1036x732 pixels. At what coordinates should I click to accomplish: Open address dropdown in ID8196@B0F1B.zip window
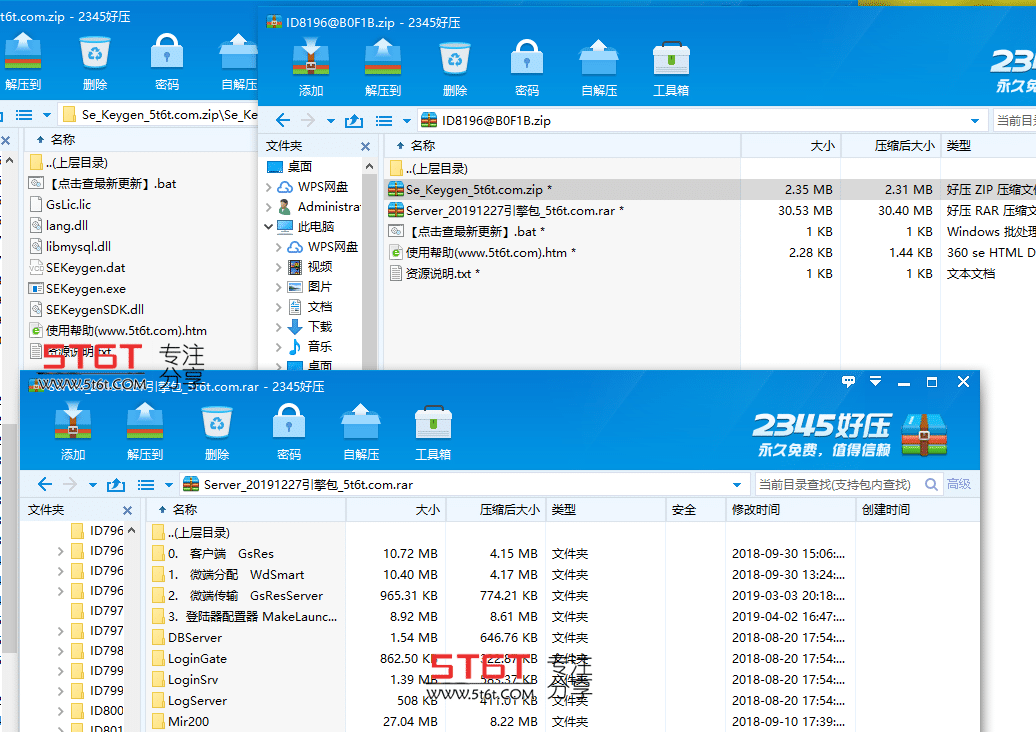pos(975,121)
